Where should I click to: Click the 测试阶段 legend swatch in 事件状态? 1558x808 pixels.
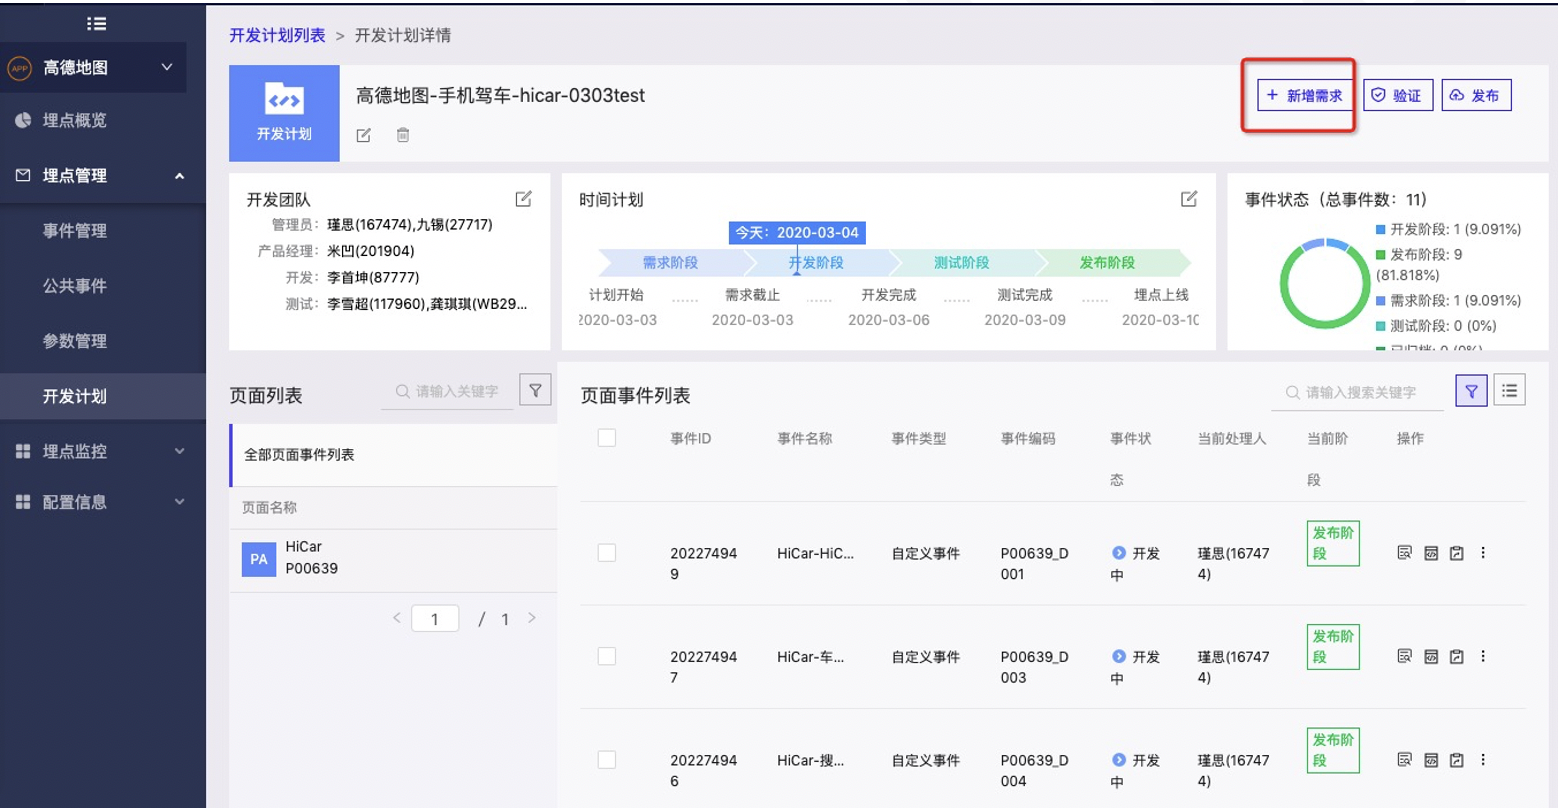tap(1381, 326)
